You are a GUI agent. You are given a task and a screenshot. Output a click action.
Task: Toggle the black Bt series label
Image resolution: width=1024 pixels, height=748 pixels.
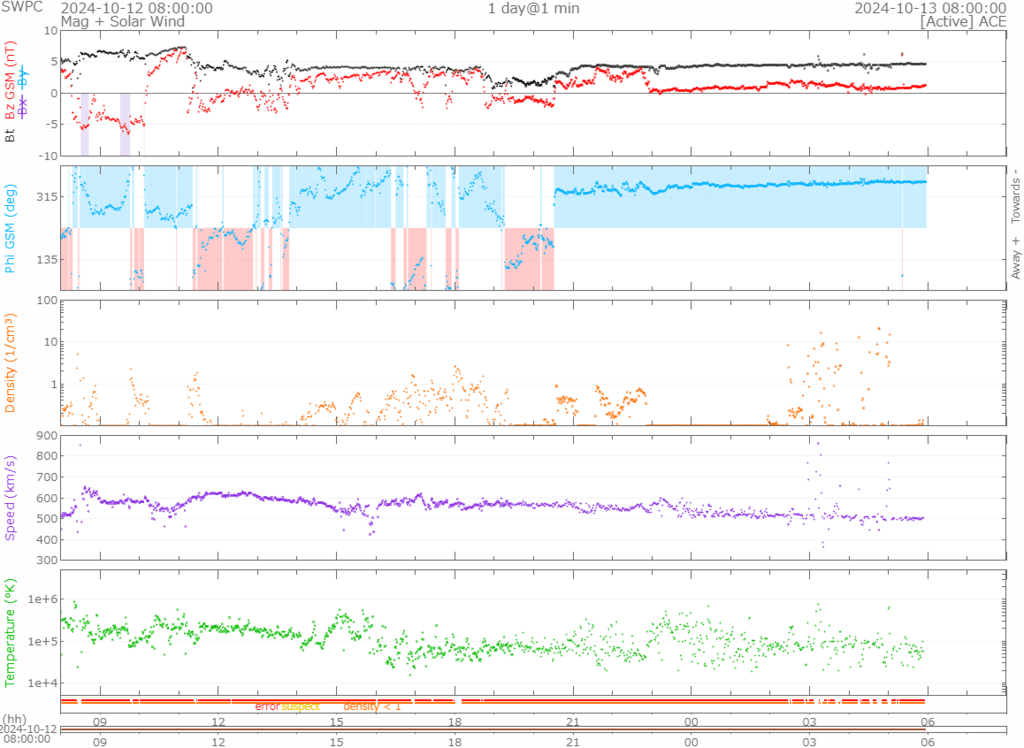point(11,135)
